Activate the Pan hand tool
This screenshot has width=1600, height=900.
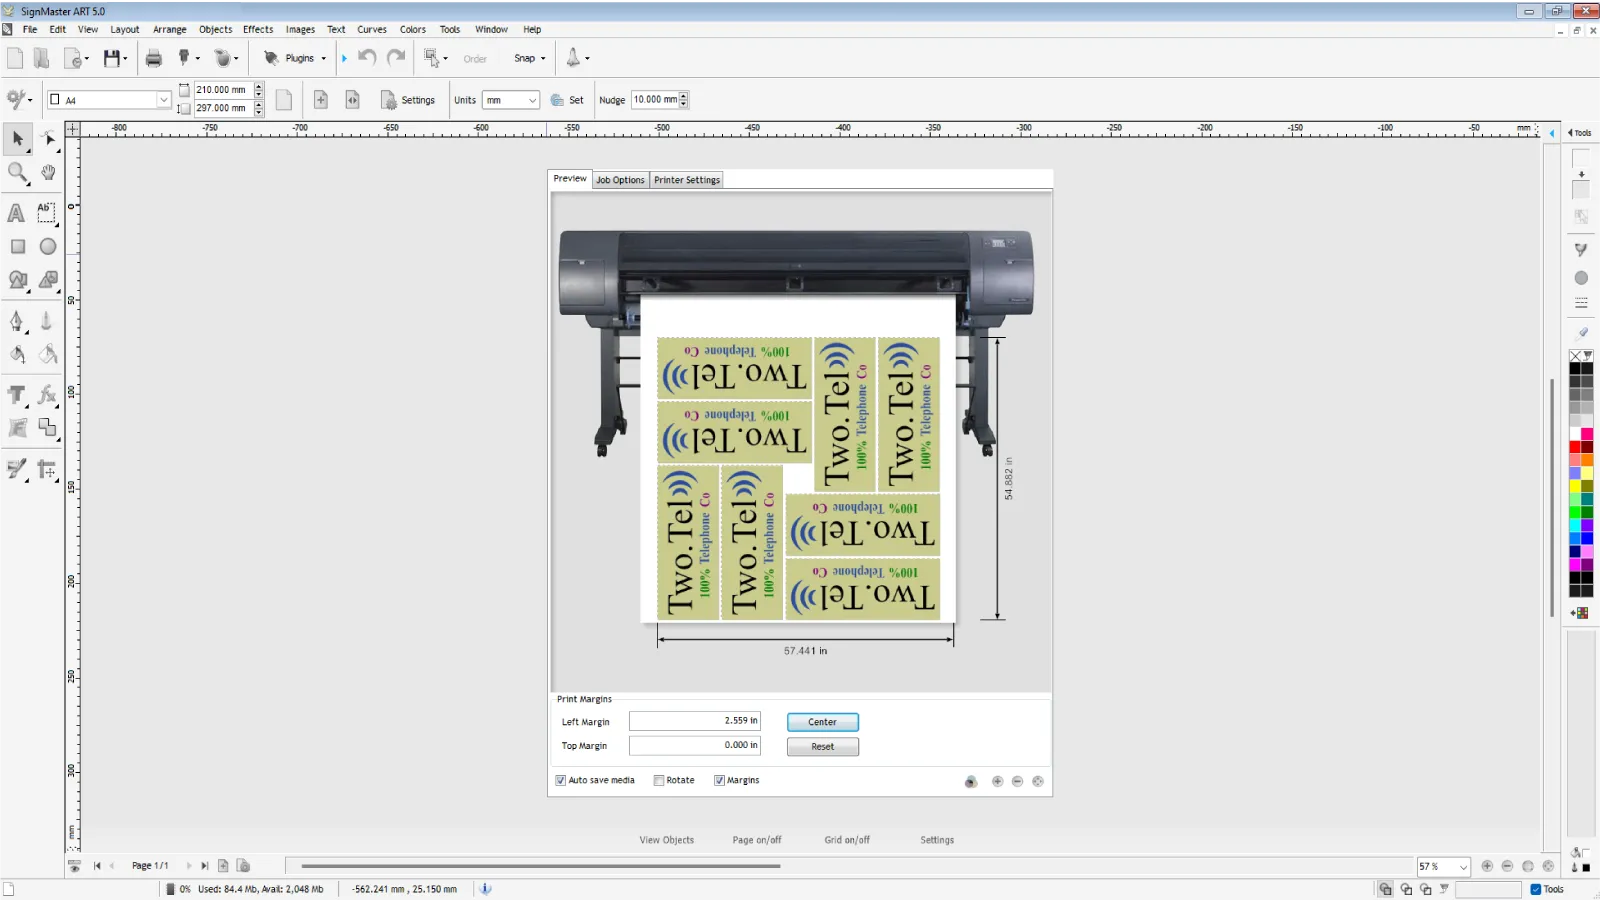pos(48,173)
